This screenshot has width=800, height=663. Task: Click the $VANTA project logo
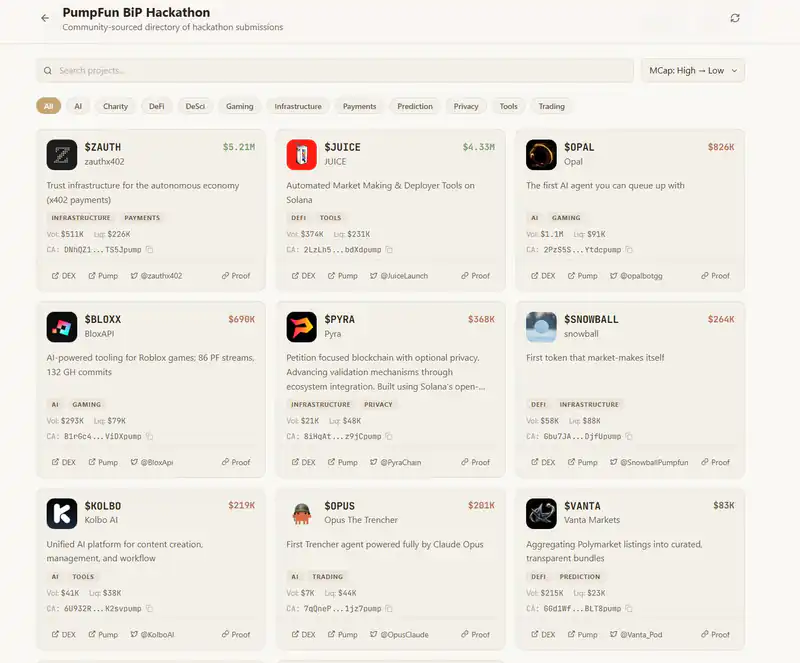(541, 513)
